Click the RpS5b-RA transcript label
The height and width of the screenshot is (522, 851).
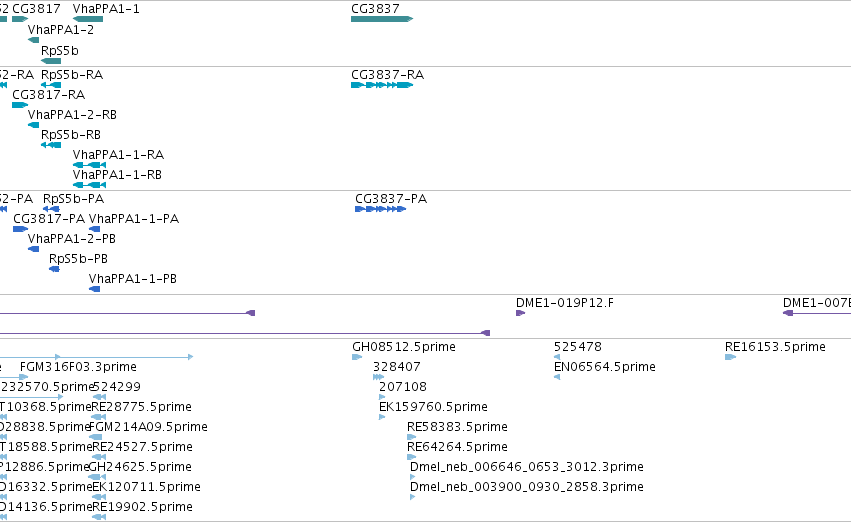[72, 75]
